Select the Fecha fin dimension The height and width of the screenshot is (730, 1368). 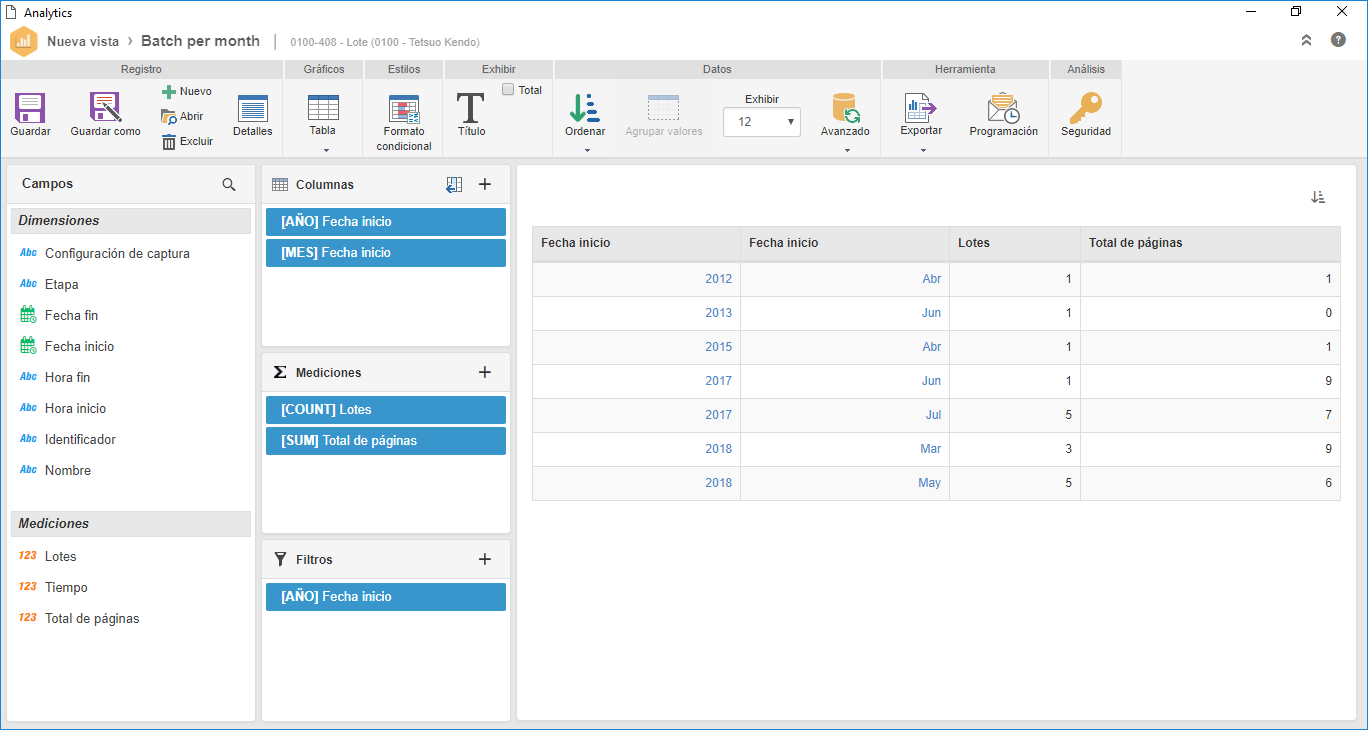click(x=71, y=316)
